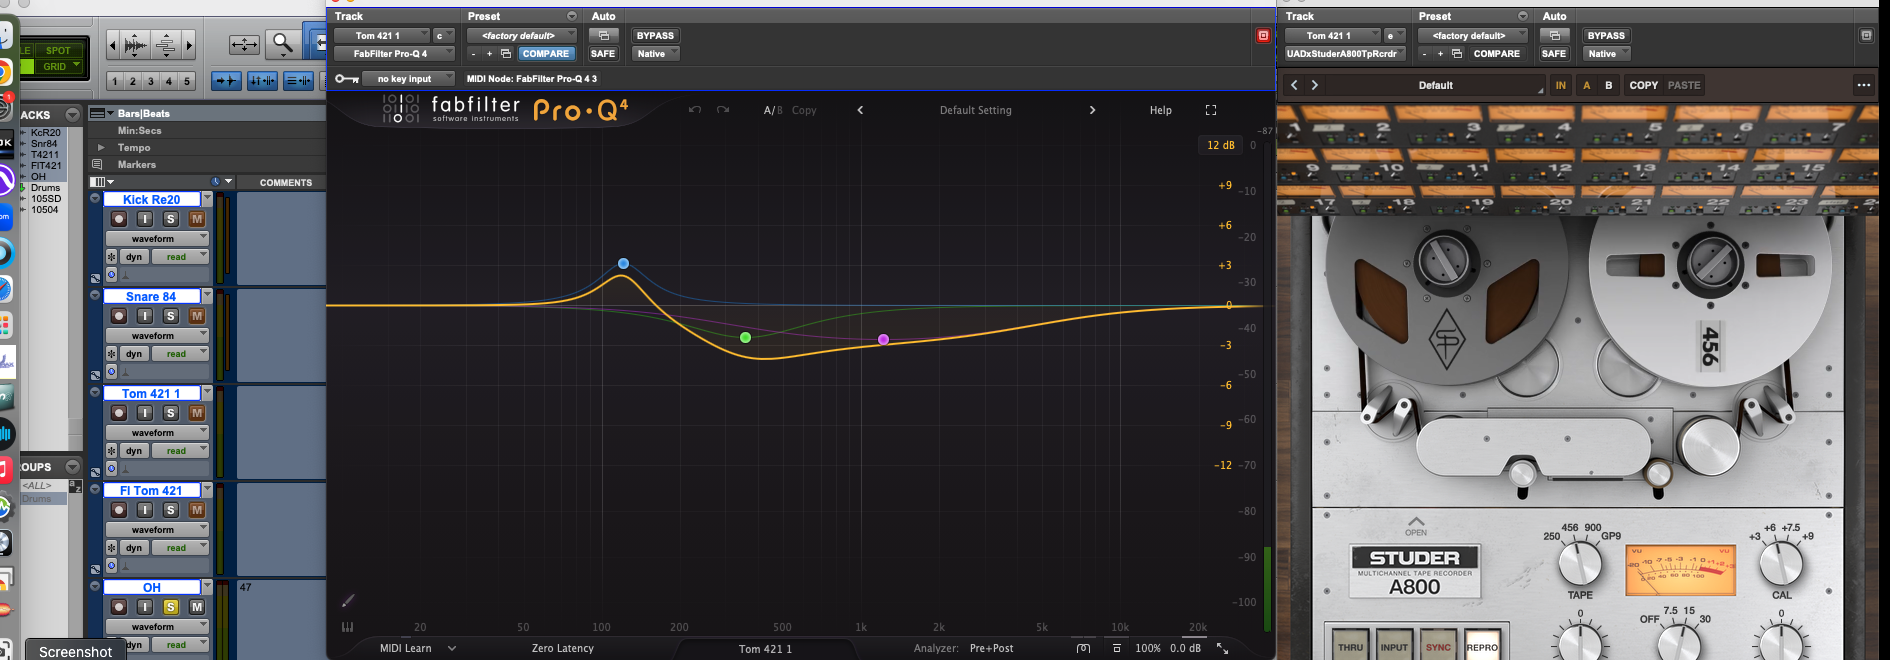1890x660 pixels.
Task: Open Chrome from the macOS dock
Action: point(4,73)
